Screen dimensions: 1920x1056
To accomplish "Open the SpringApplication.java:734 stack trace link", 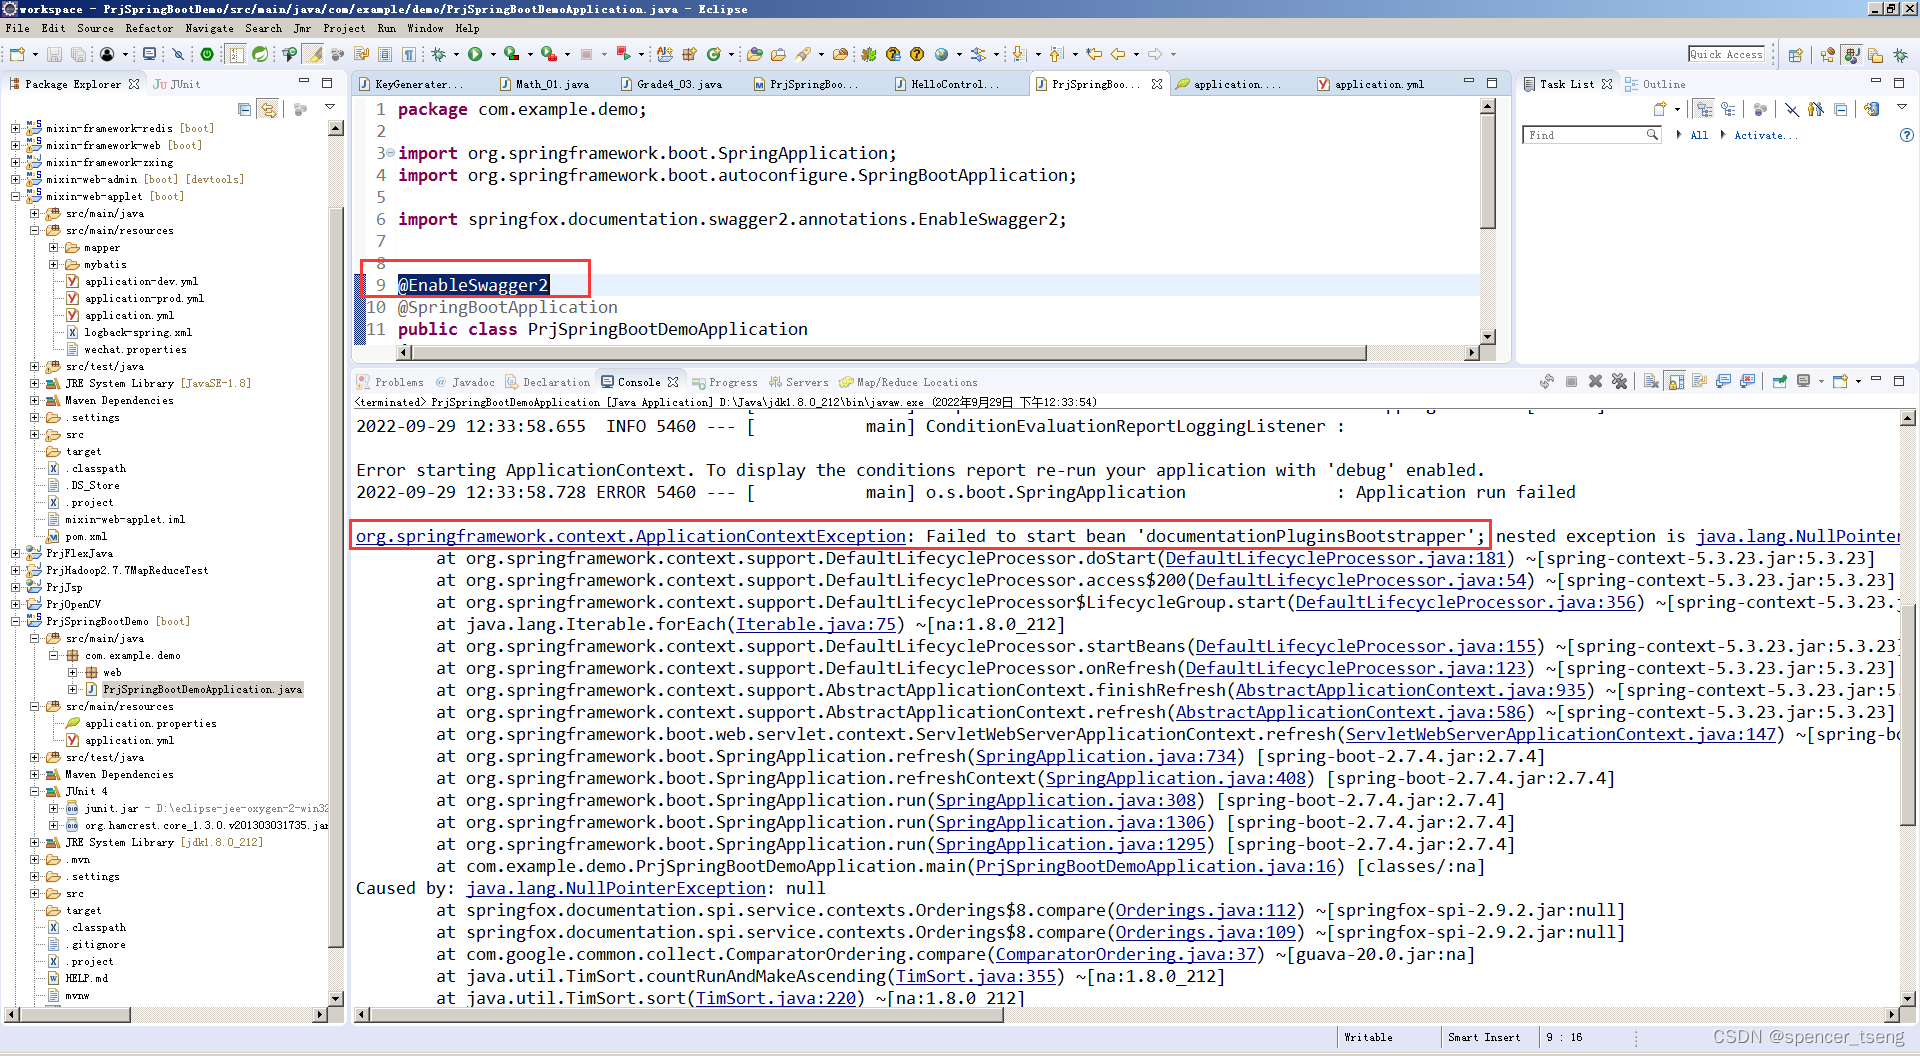I will click(1106, 756).
